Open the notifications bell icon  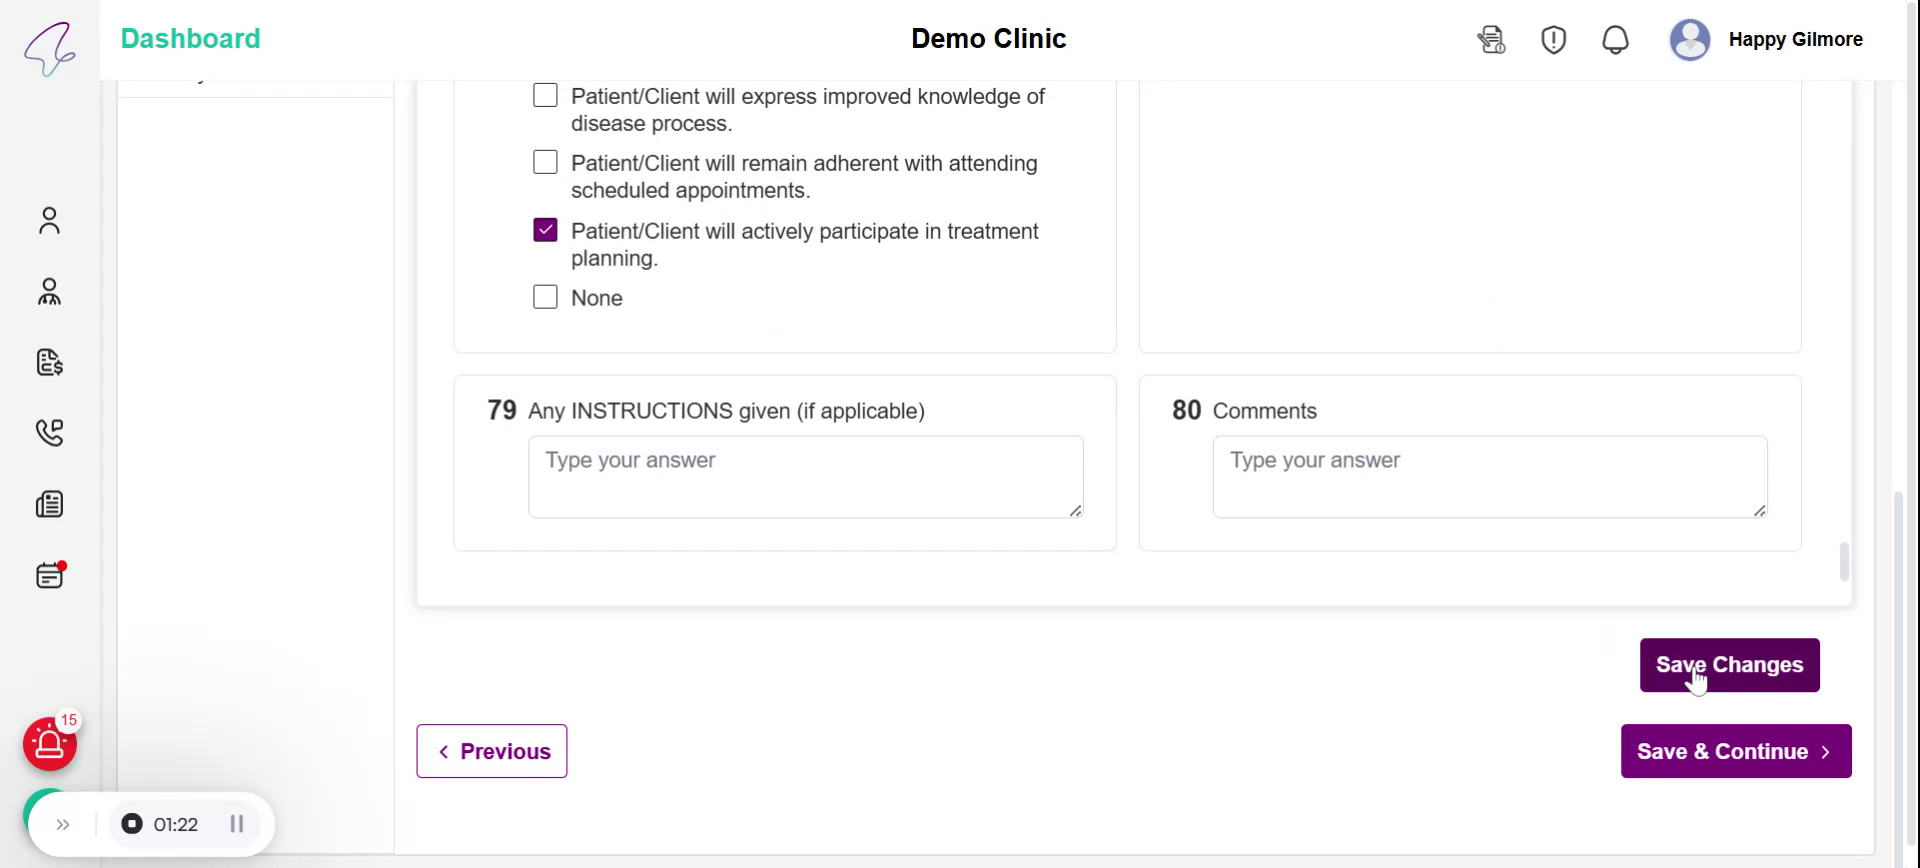click(1615, 40)
